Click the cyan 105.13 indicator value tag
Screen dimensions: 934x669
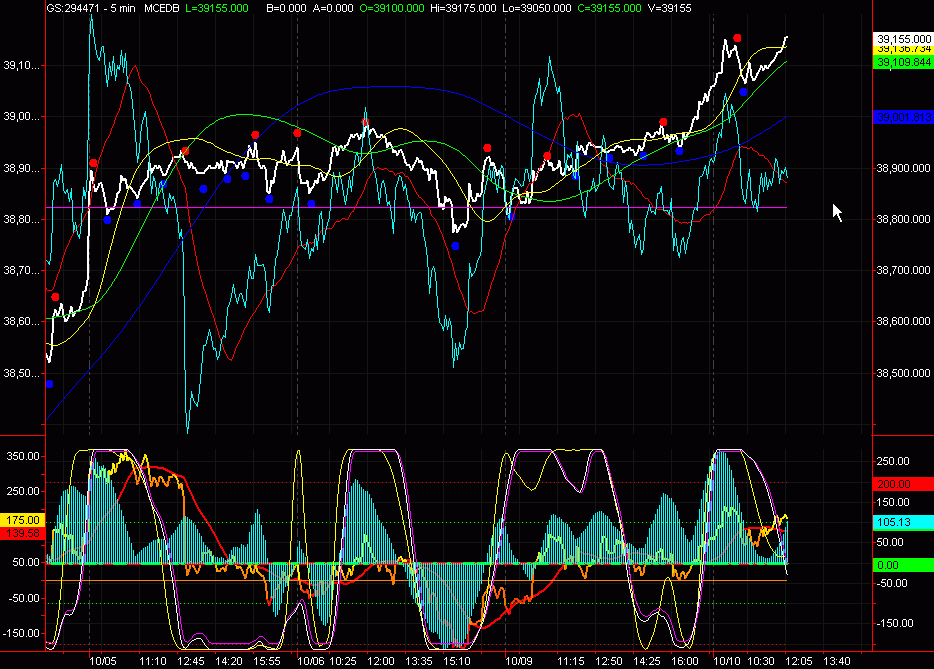tap(903, 522)
